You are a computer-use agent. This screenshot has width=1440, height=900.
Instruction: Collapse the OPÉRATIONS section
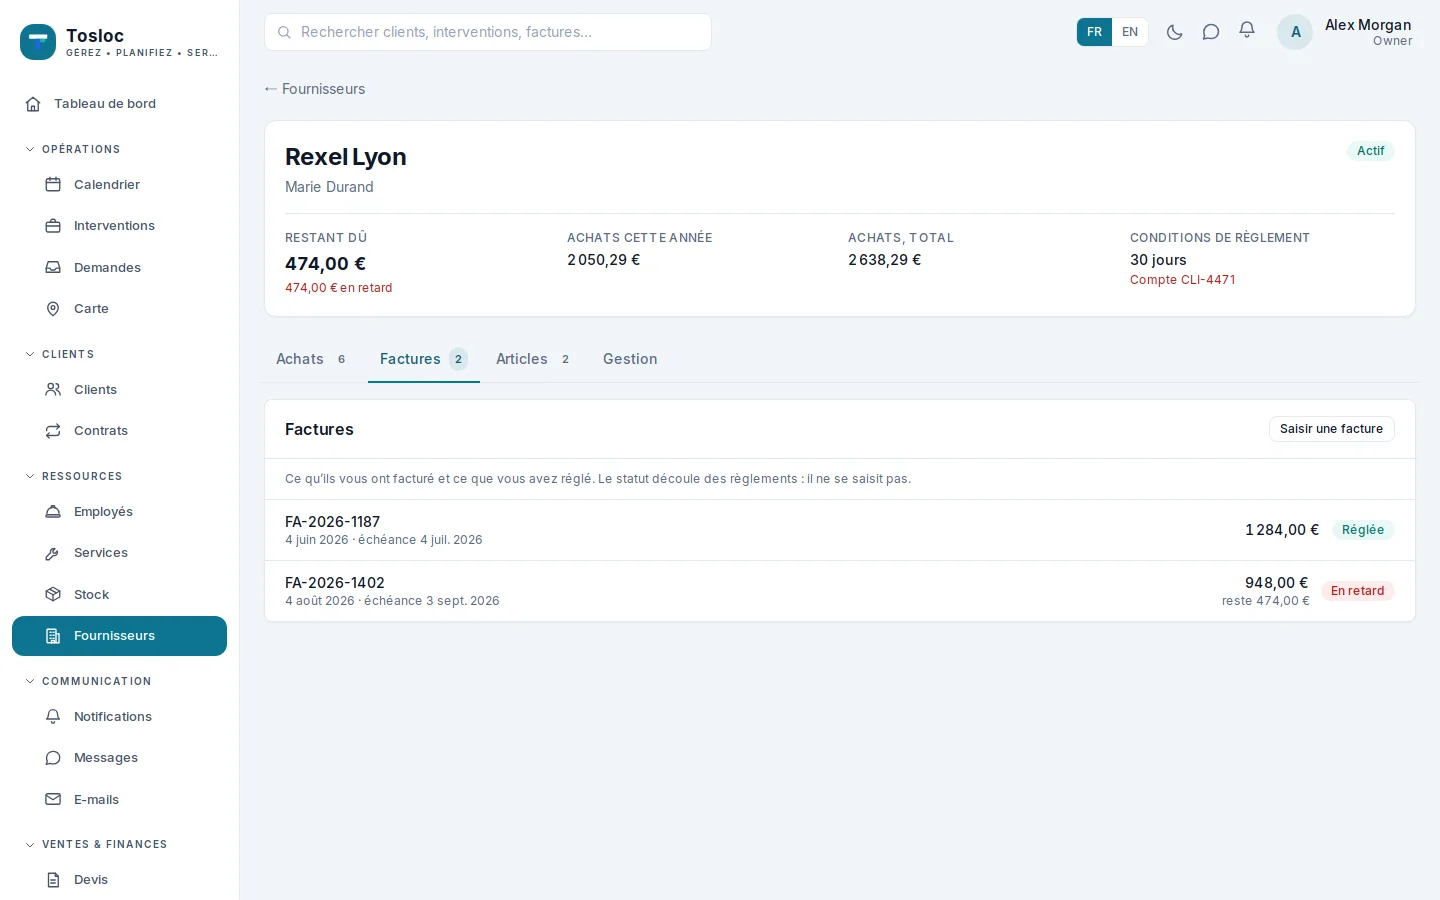[x=72, y=149]
